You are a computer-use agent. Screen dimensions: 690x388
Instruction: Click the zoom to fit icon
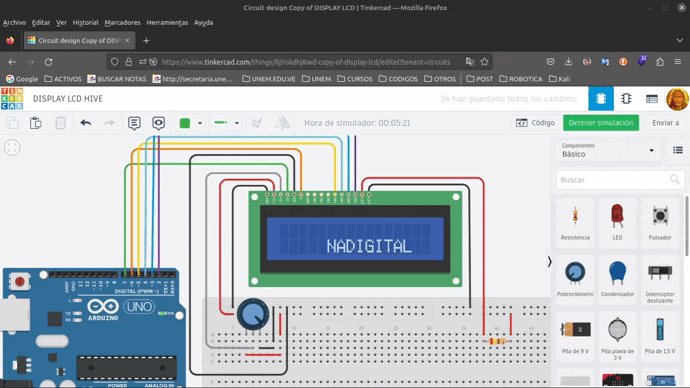(x=12, y=147)
